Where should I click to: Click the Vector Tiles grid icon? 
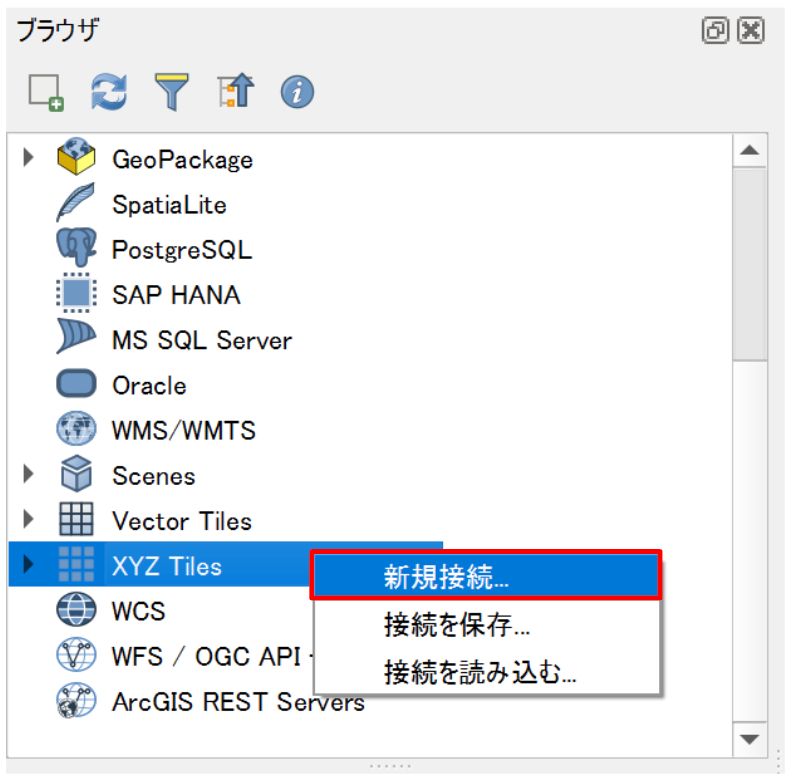pos(76,519)
